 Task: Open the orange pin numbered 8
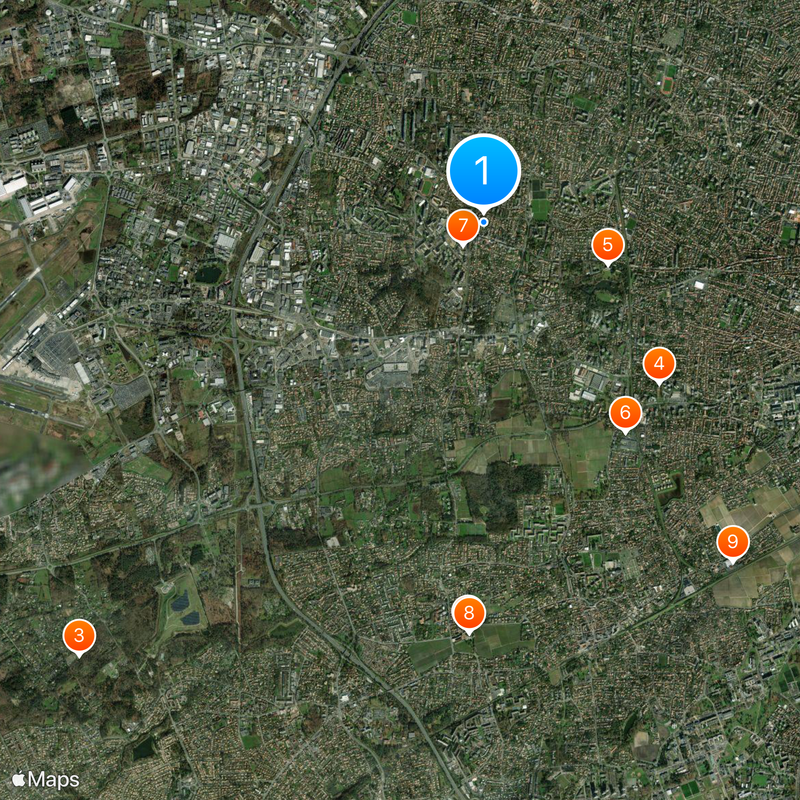[x=468, y=613]
